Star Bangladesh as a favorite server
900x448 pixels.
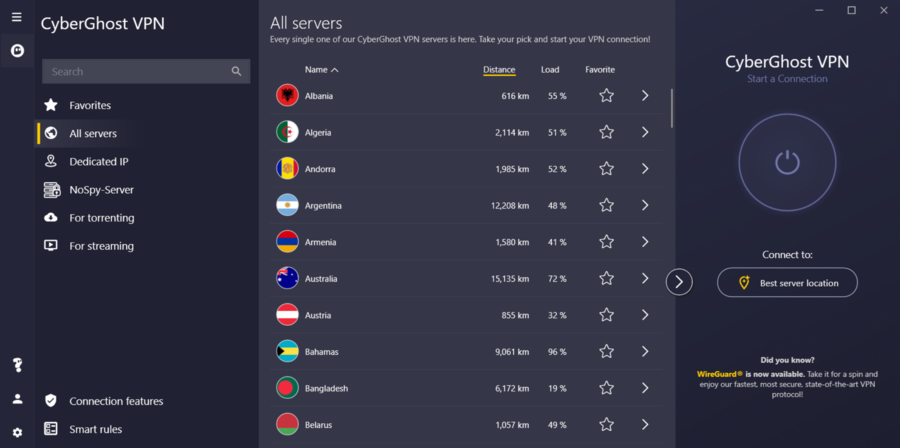(x=606, y=388)
